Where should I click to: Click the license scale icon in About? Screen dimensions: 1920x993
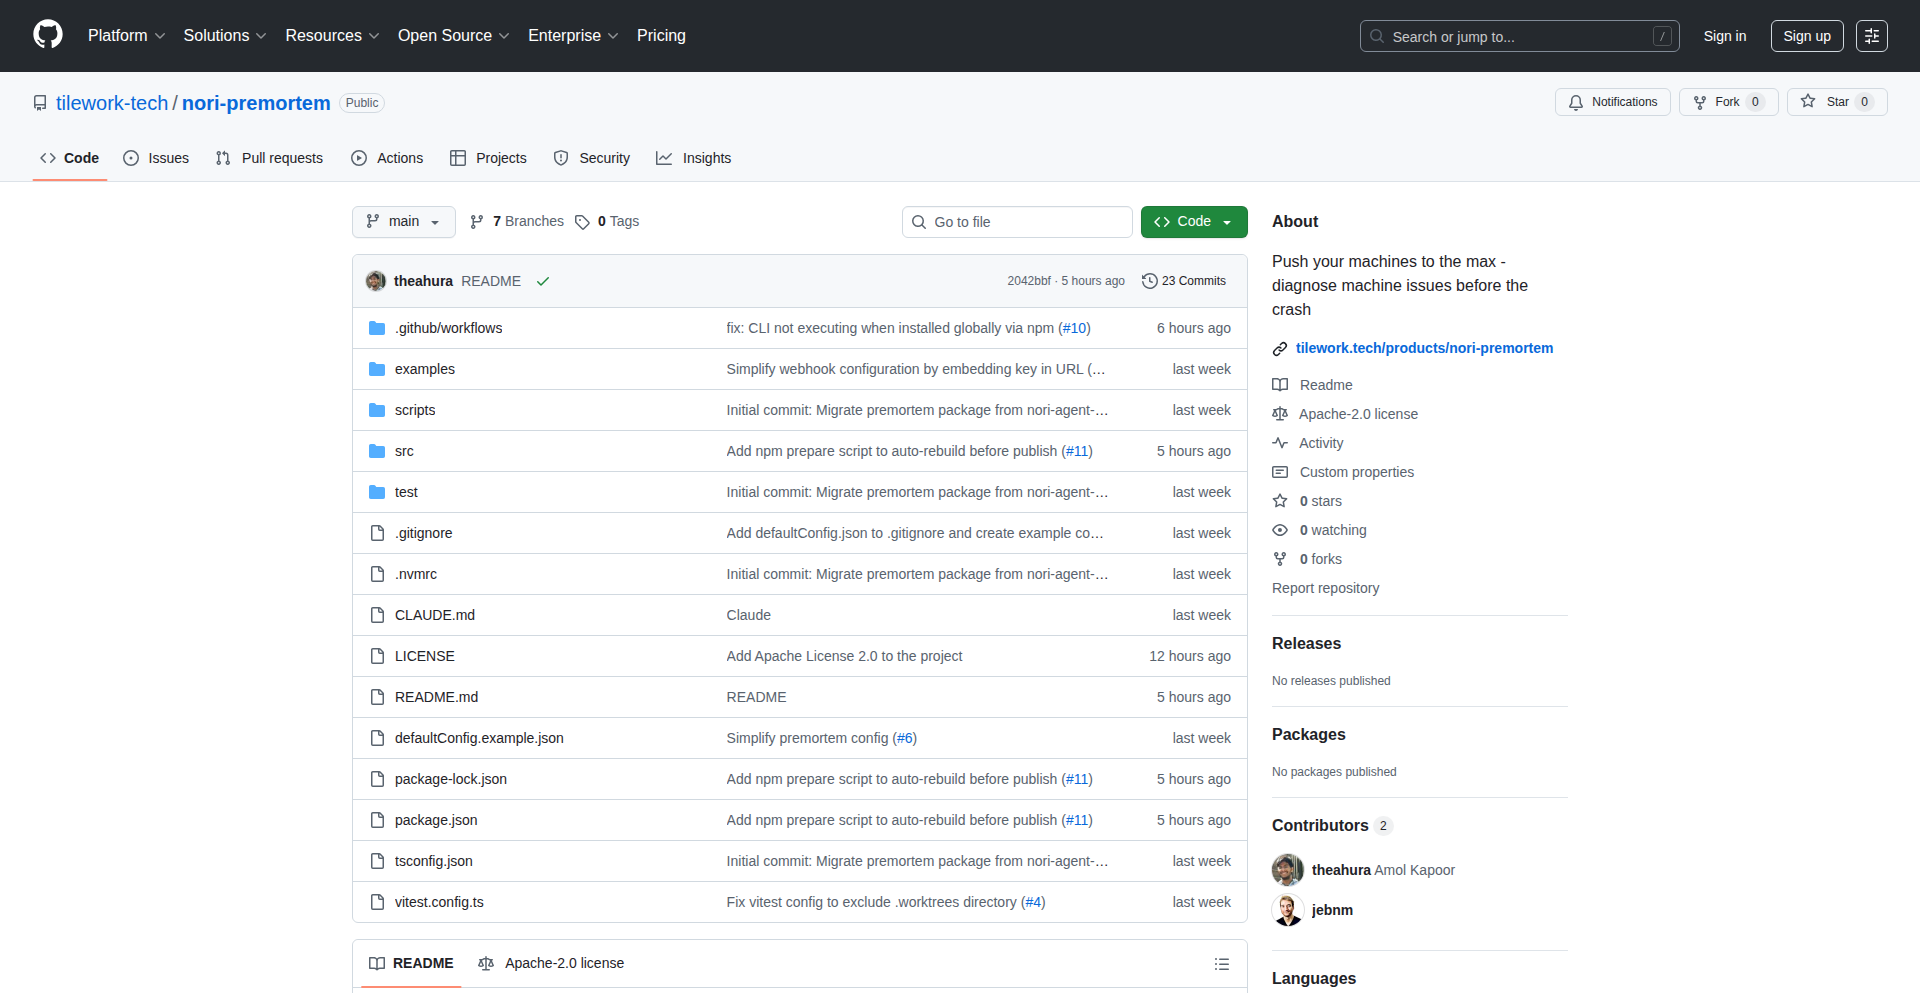click(1280, 414)
